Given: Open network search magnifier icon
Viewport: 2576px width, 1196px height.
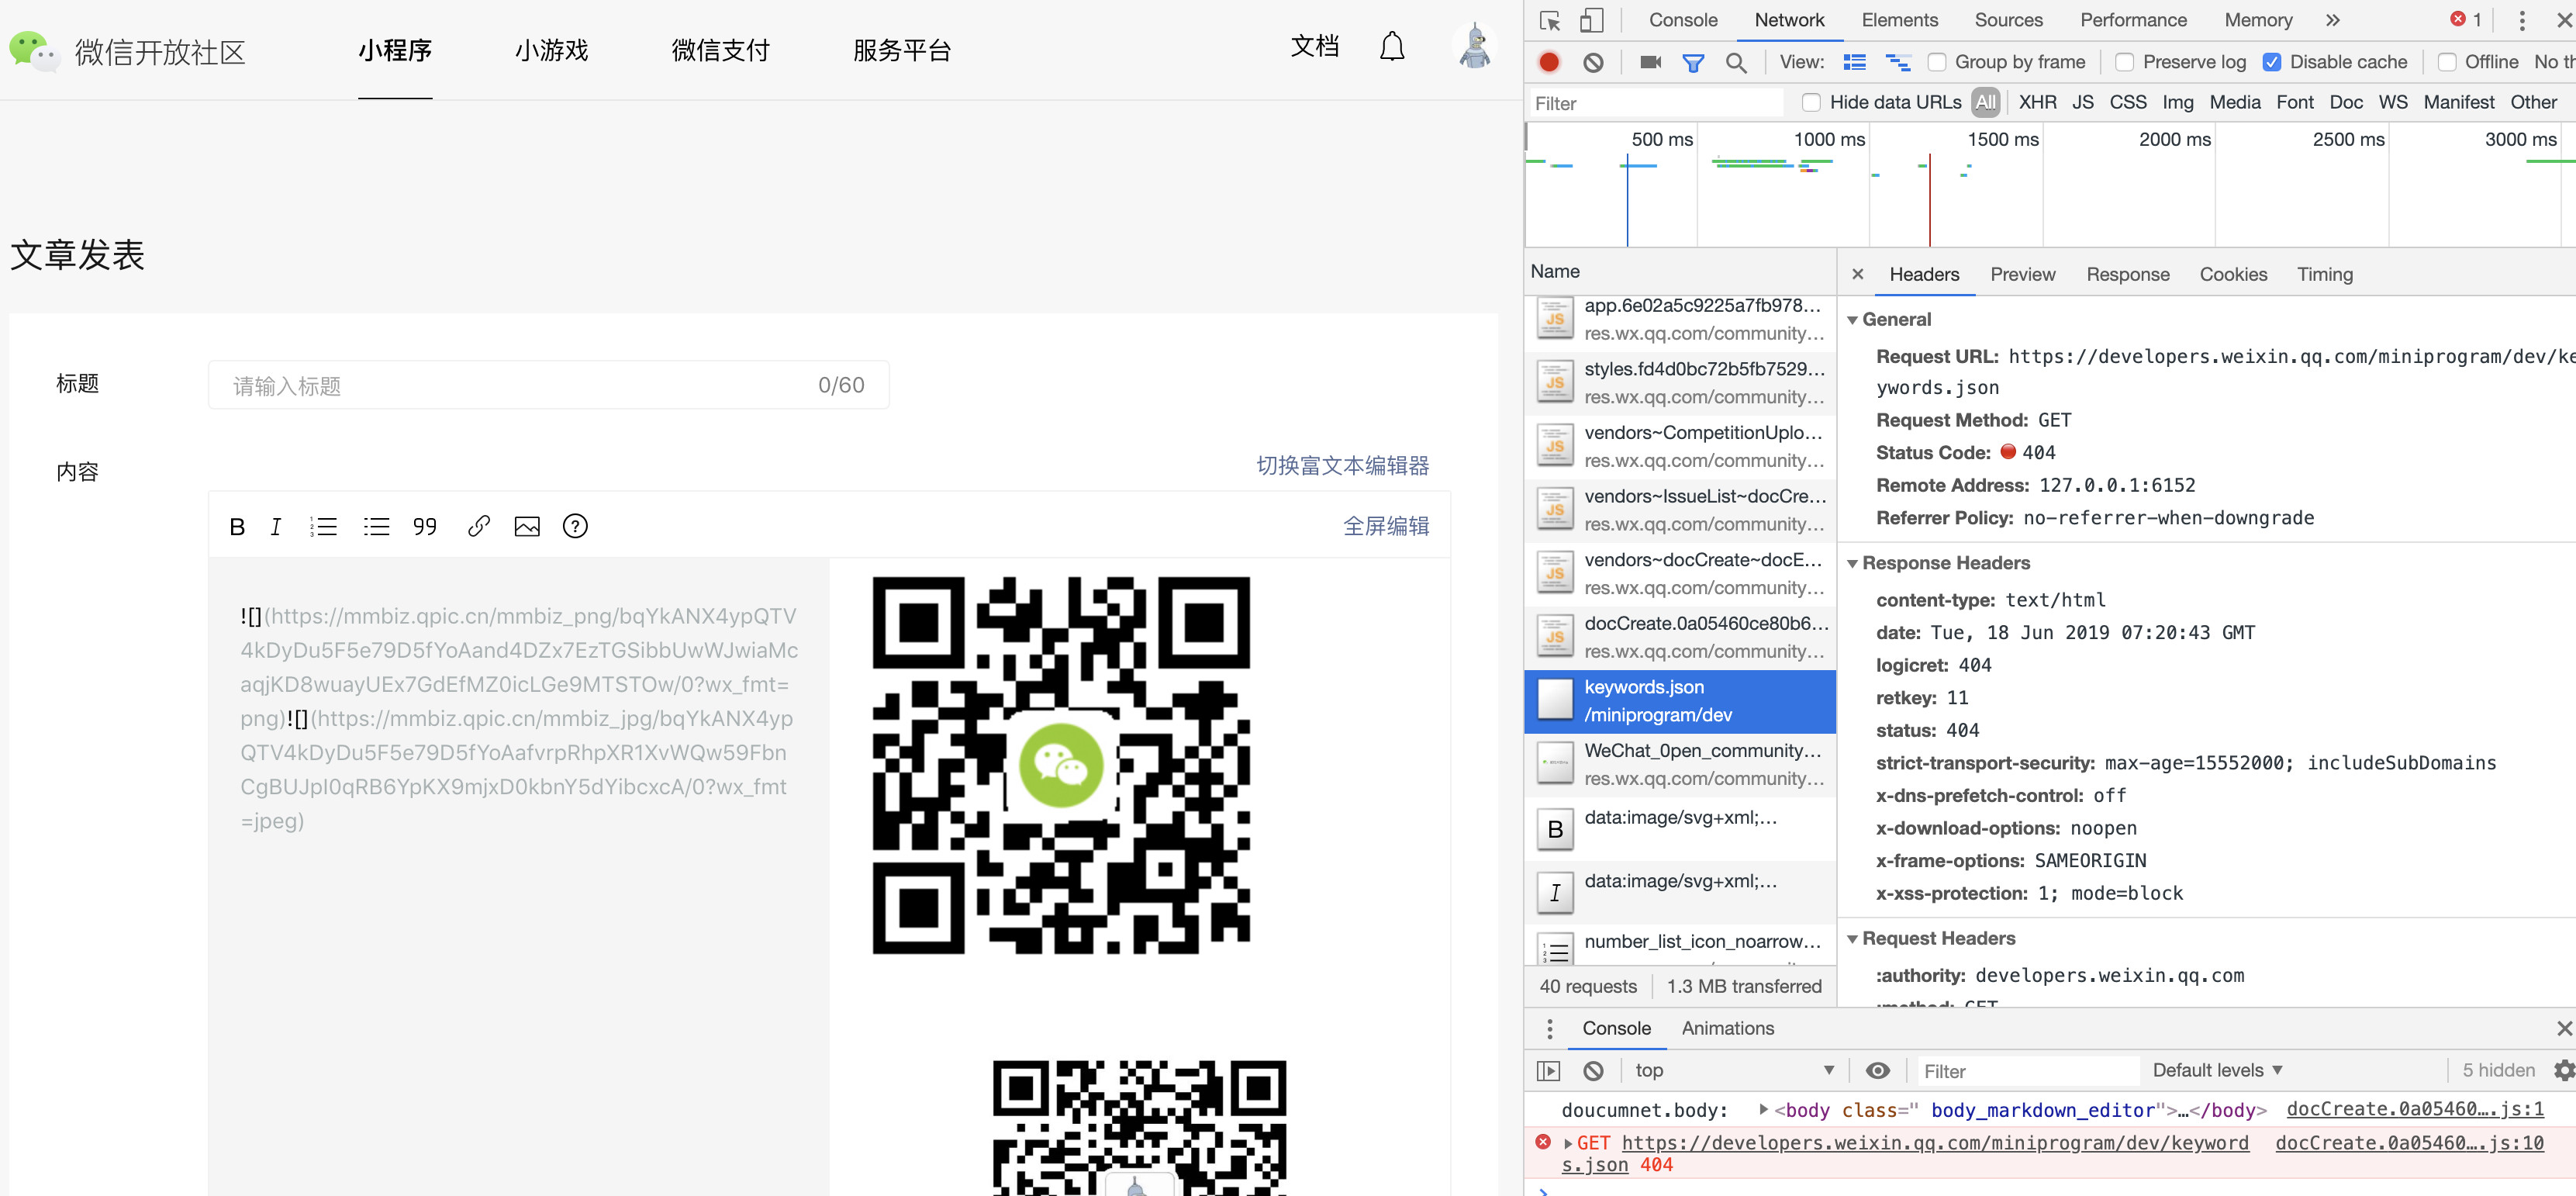Looking at the screenshot, I should pyautogui.click(x=1736, y=63).
